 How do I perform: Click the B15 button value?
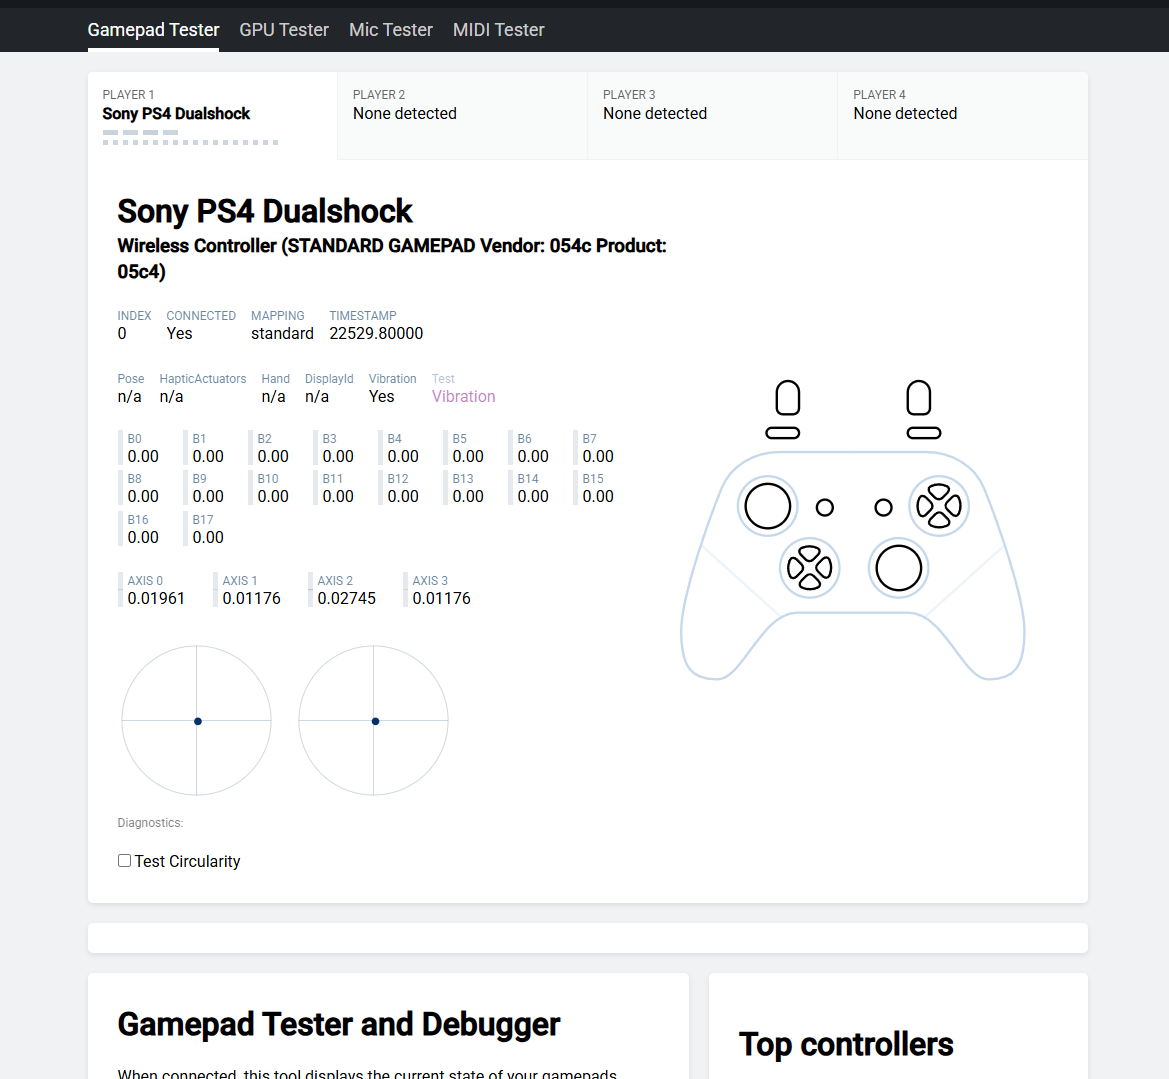tap(598, 497)
